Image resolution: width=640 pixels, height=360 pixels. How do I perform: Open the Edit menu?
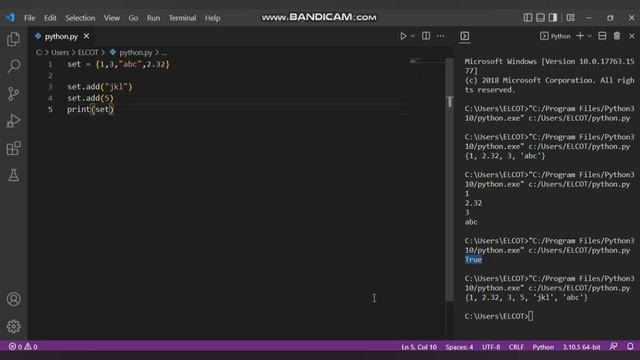pyautogui.click(x=50, y=18)
